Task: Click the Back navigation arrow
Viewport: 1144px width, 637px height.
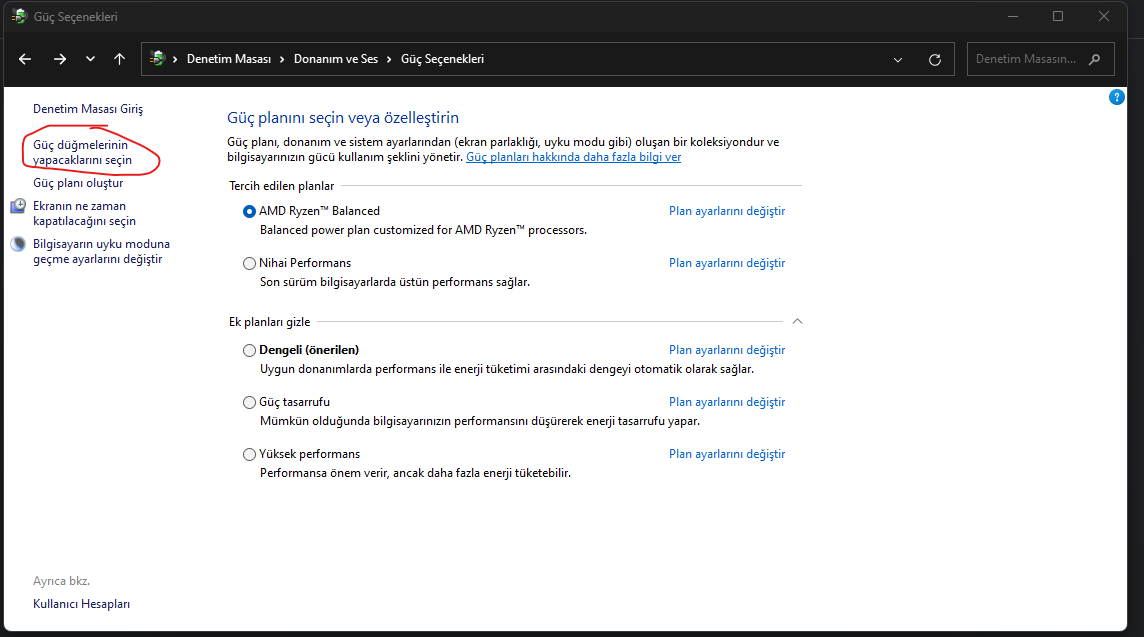Action: (x=25, y=59)
